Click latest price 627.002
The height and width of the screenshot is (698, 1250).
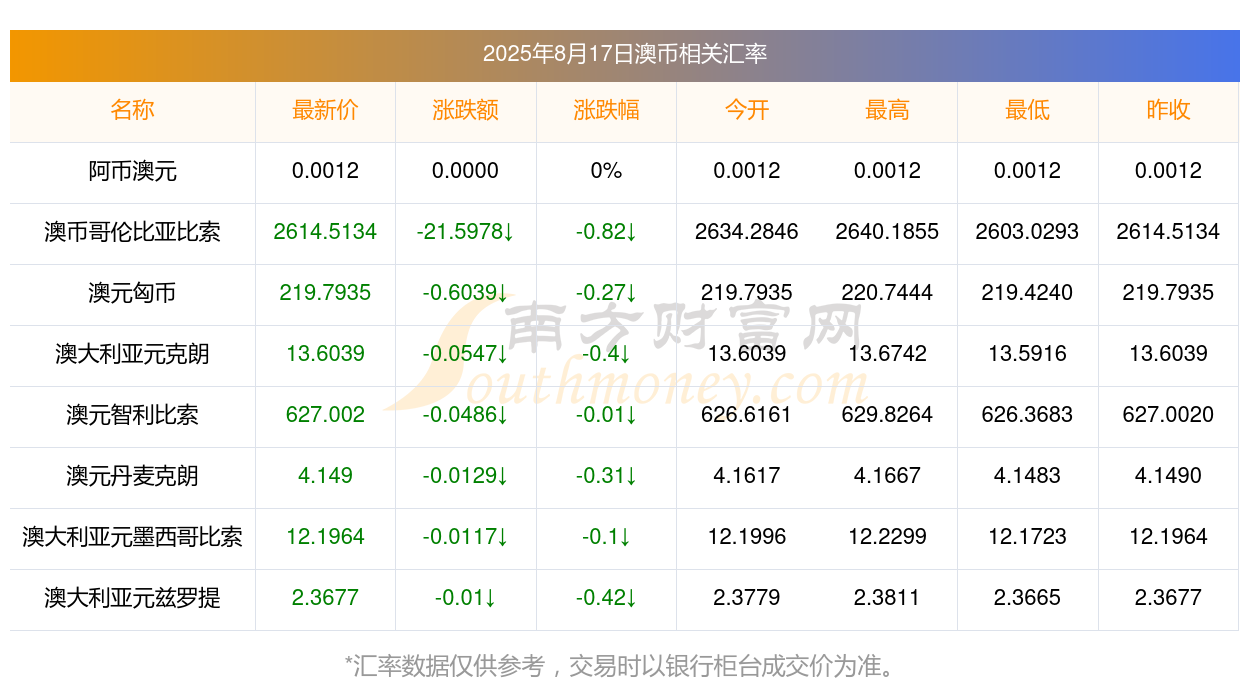325,415
